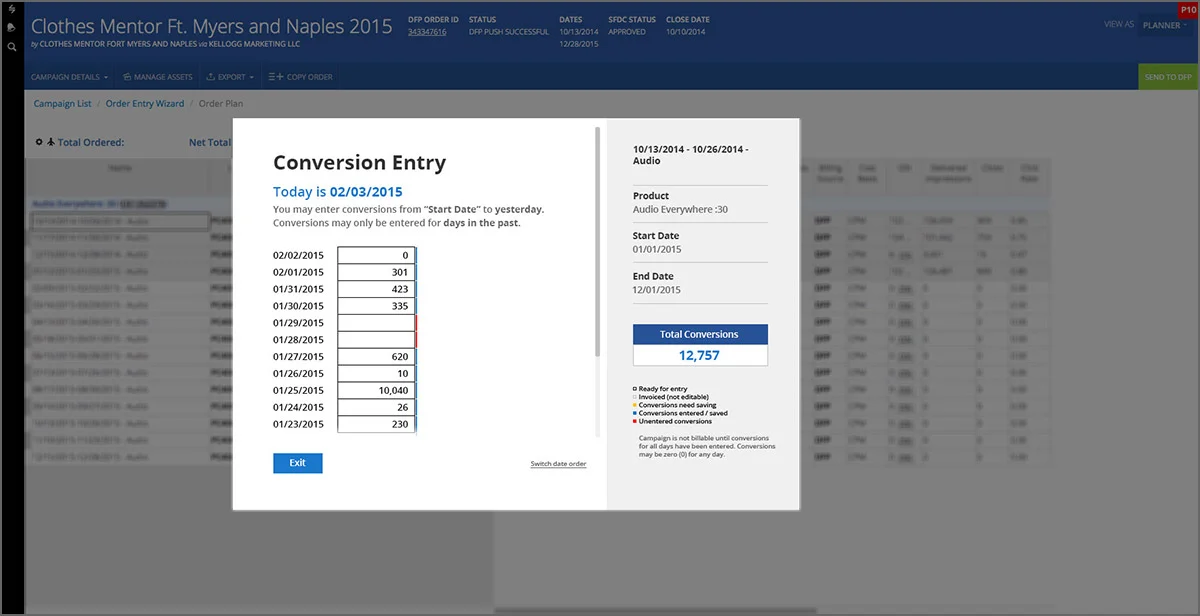The height and width of the screenshot is (616, 1200).
Task: Click the Exit button in Conversion Entry
Action: point(298,463)
